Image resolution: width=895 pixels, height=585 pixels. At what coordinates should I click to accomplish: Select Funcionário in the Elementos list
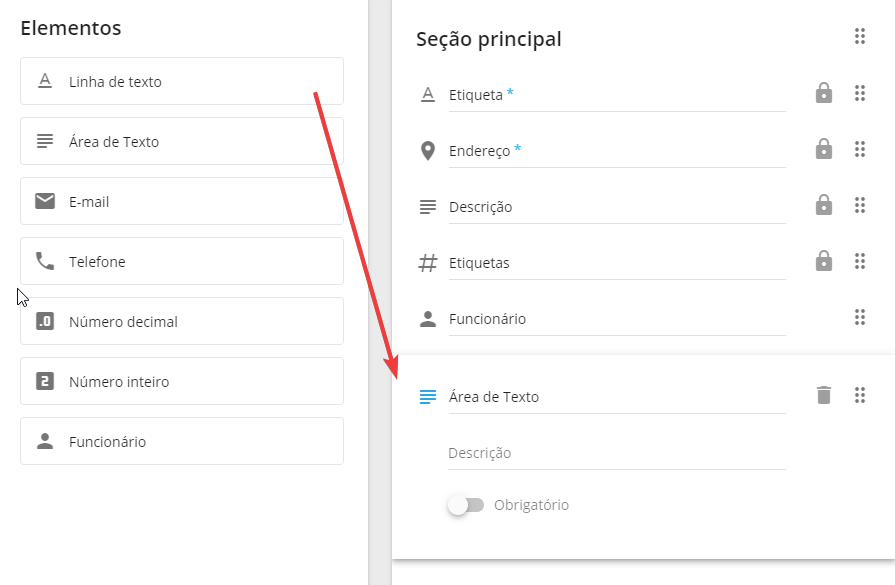pyautogui.click(x=182, y=441)
